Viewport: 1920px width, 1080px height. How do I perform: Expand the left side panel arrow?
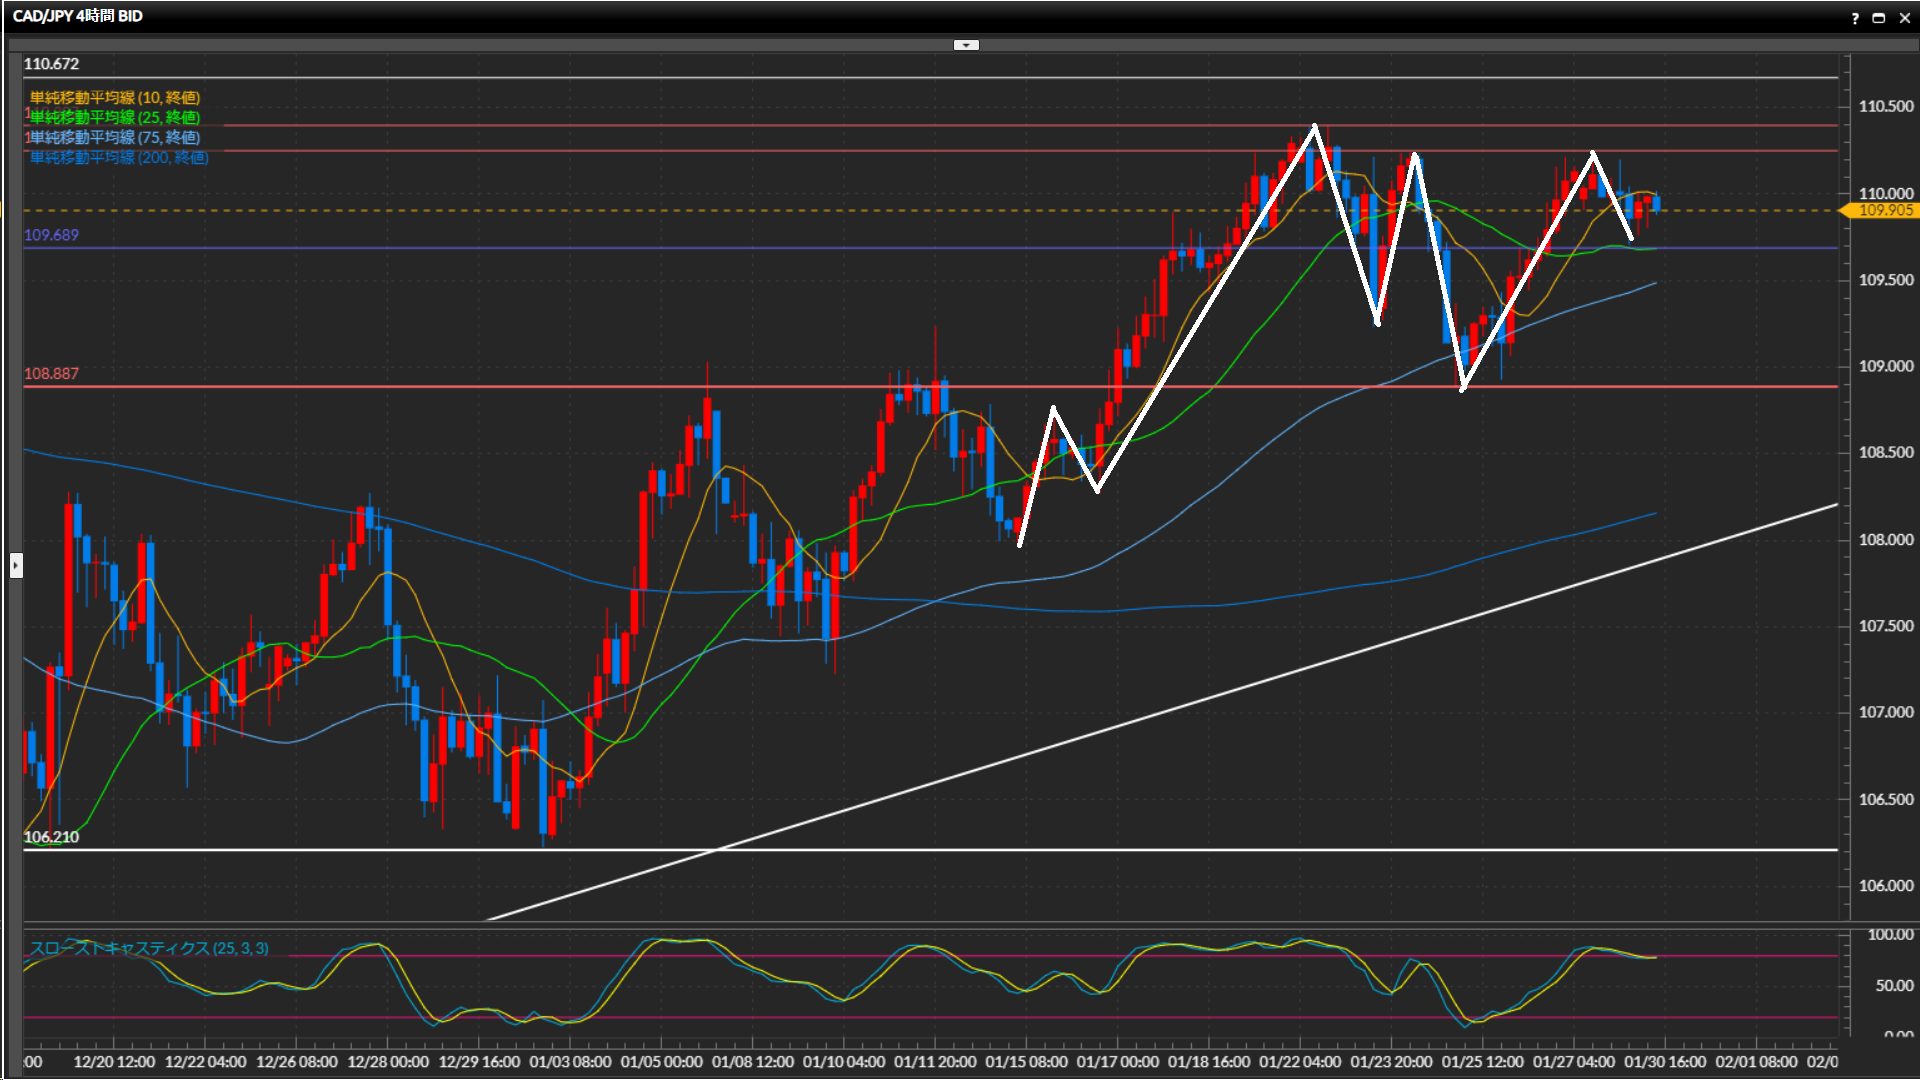pyautogui.click(x=15, y=566)
